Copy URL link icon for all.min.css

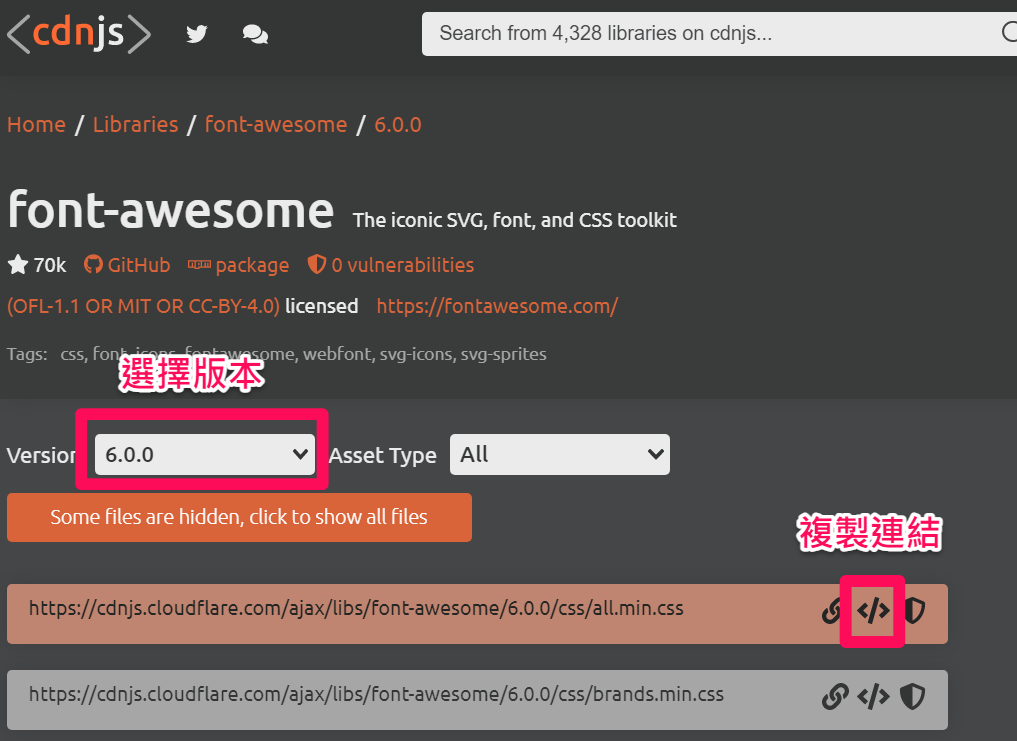point(832,611)
